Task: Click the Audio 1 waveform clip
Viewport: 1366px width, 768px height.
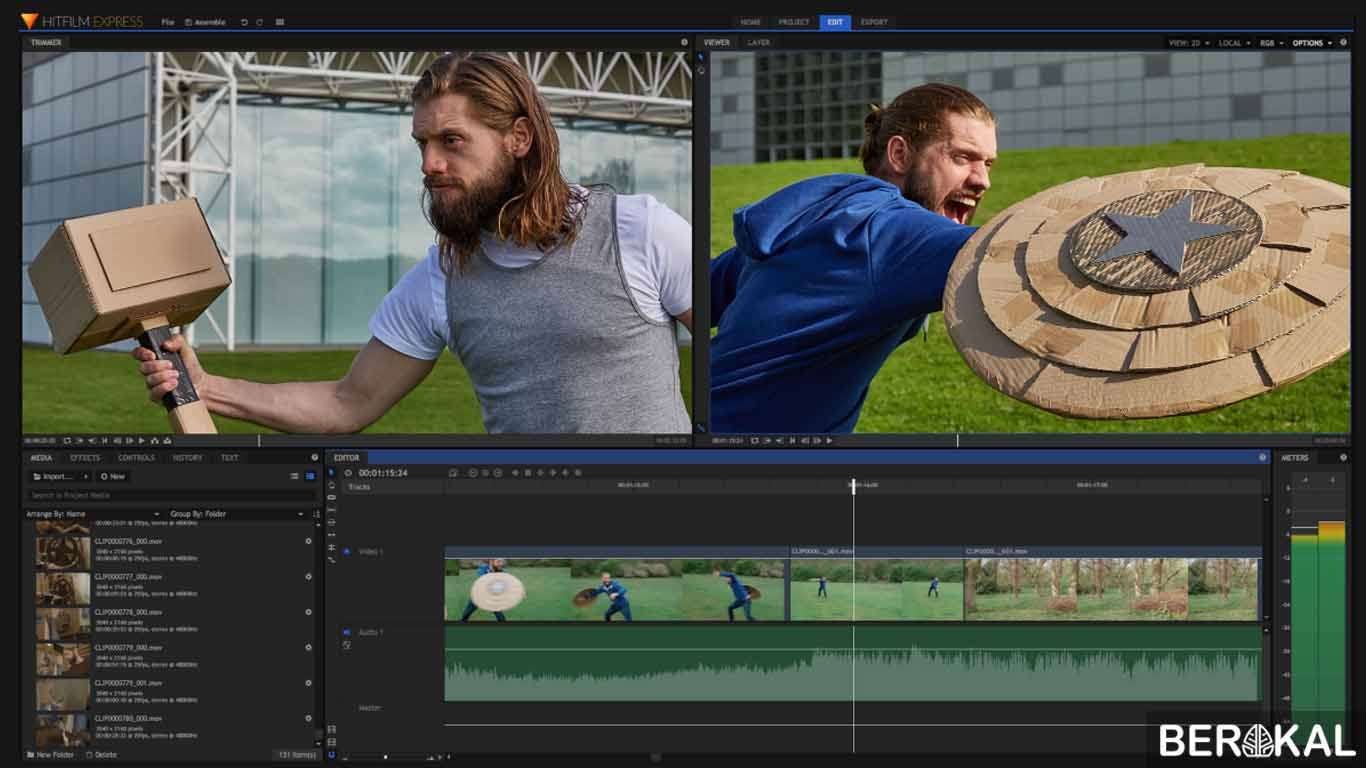Action: [x=852, y=664]
